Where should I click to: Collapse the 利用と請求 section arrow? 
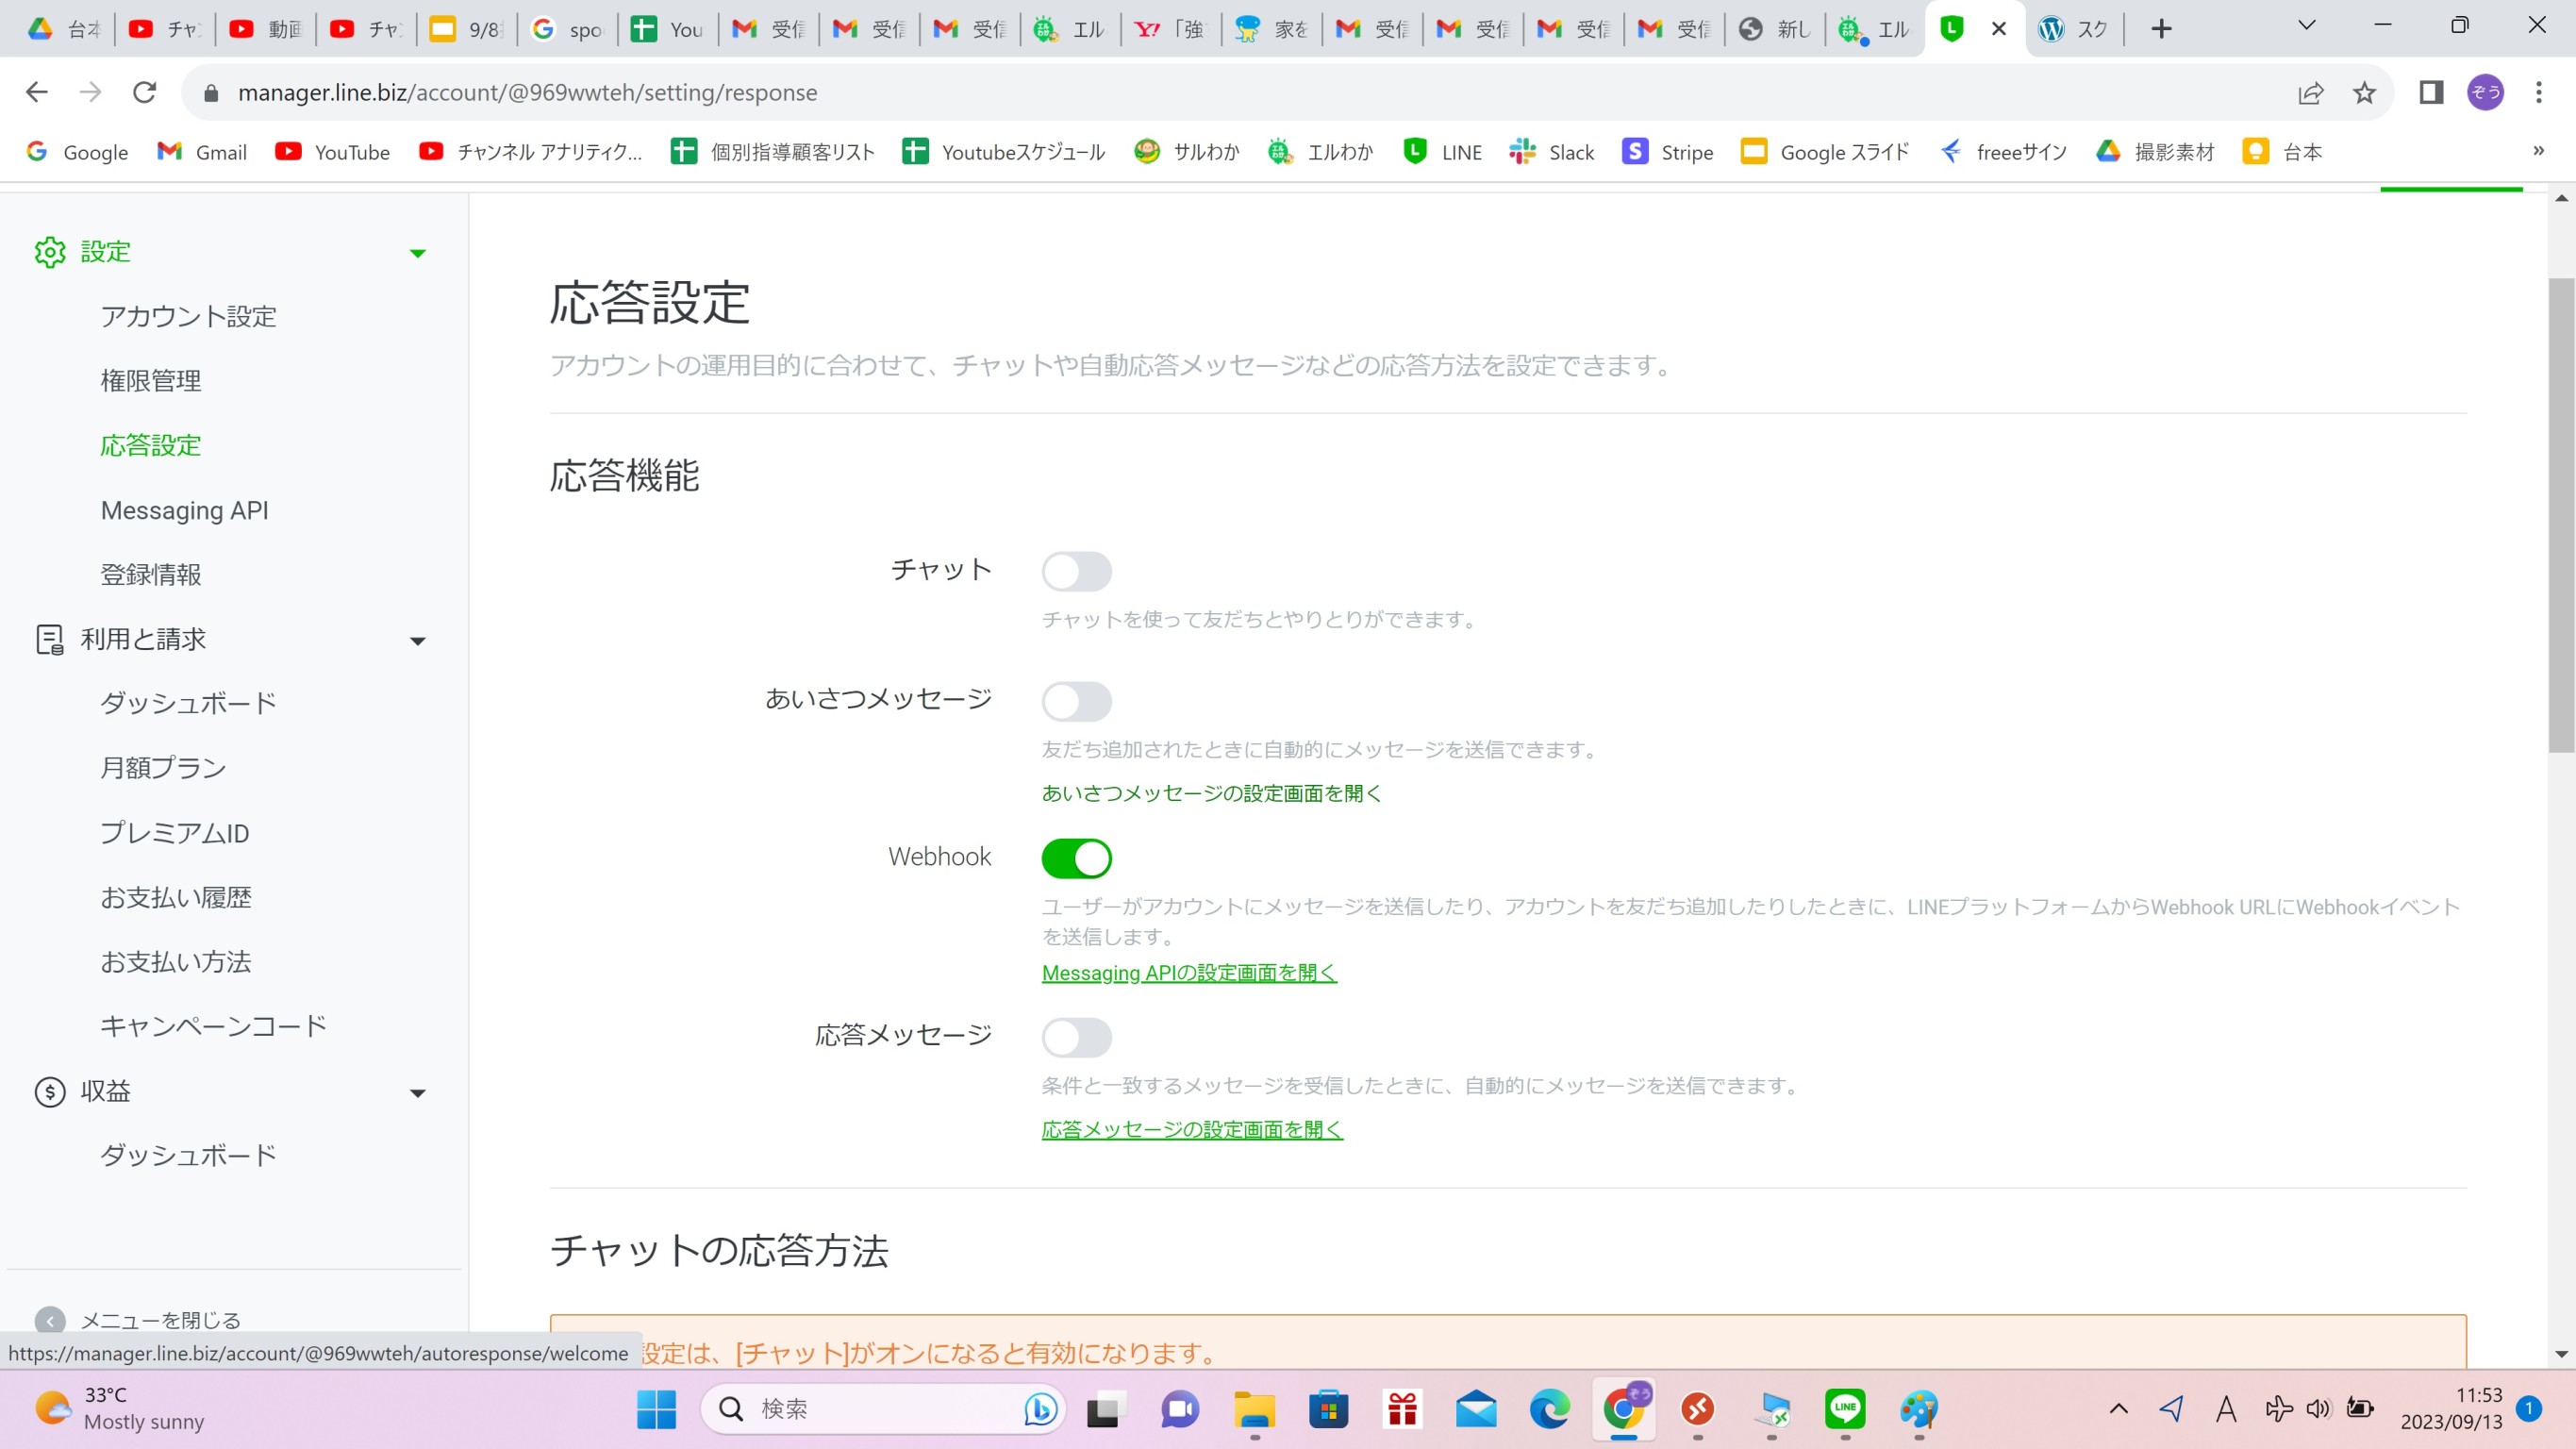[418, 641]
